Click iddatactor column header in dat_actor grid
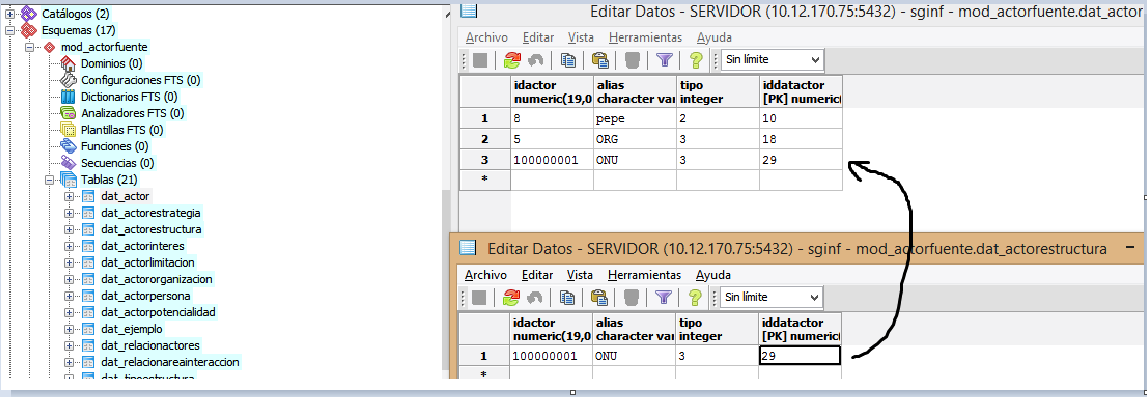Screen dimensions: 1147x397 pyautogui.click(x=801, y=91)
